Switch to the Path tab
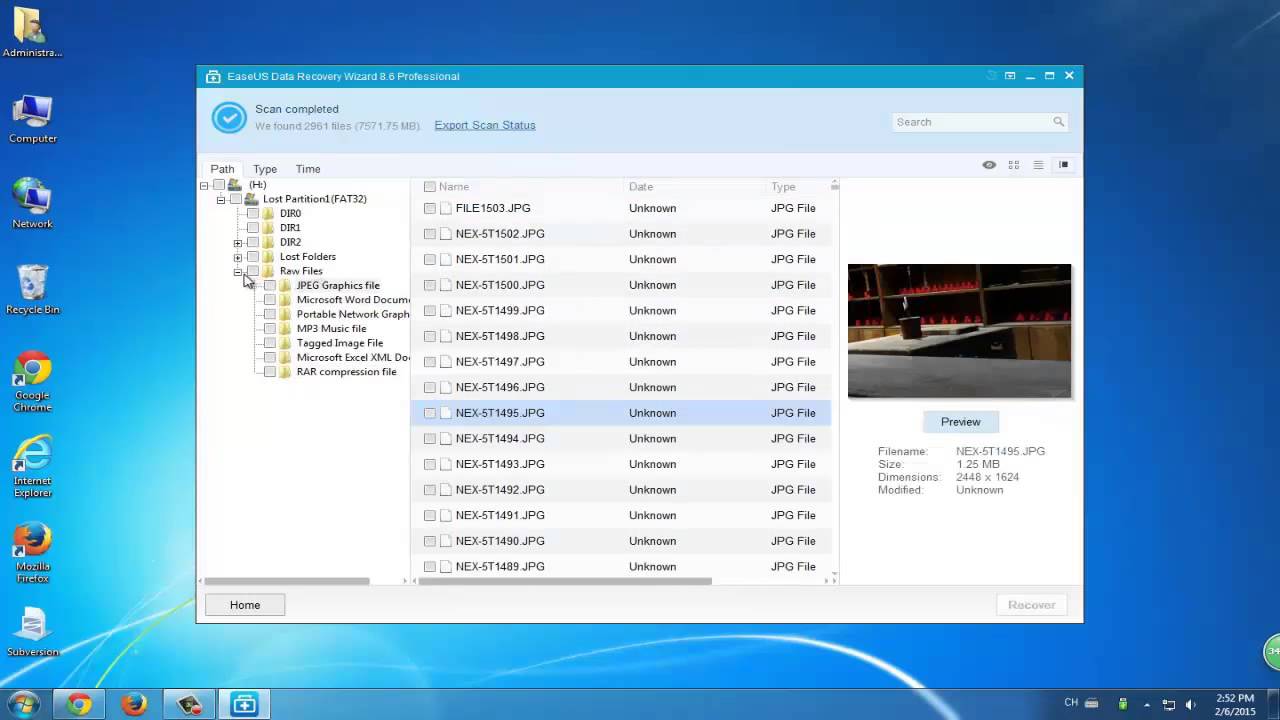This screenshot has height=720, width=1280. click(222, 169)
